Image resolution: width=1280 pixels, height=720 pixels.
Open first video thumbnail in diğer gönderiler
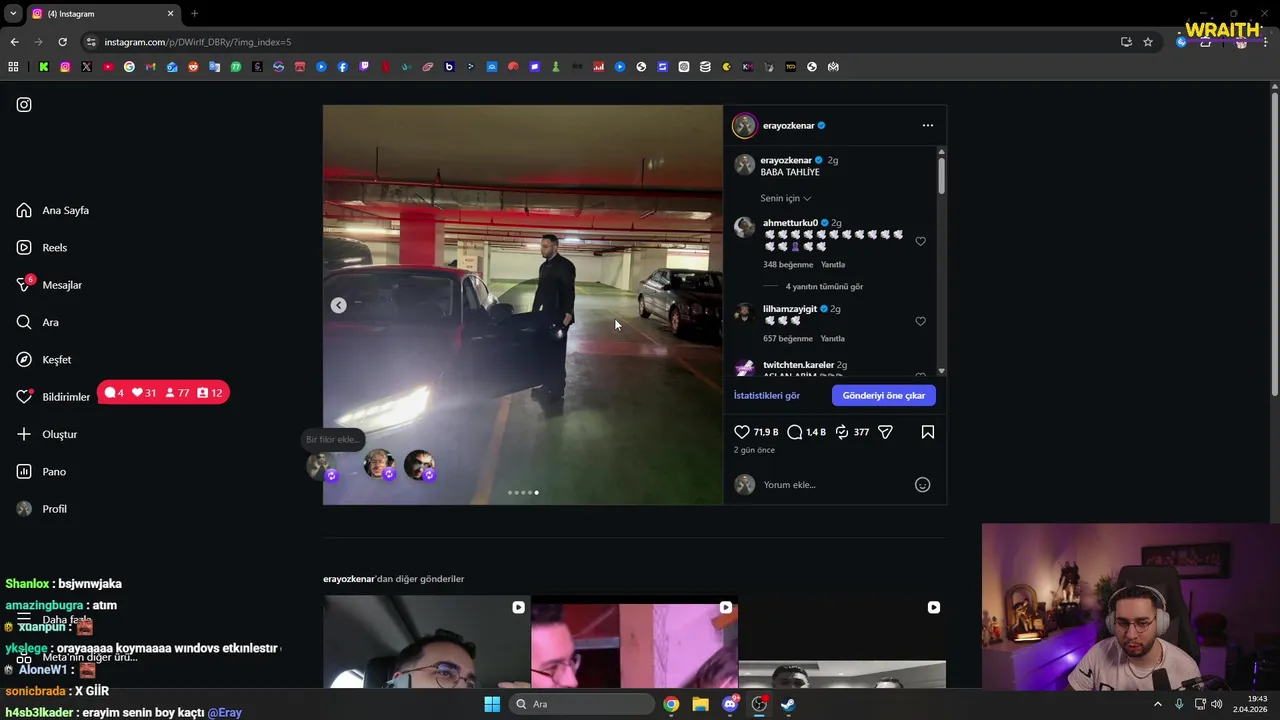point(426,642)
